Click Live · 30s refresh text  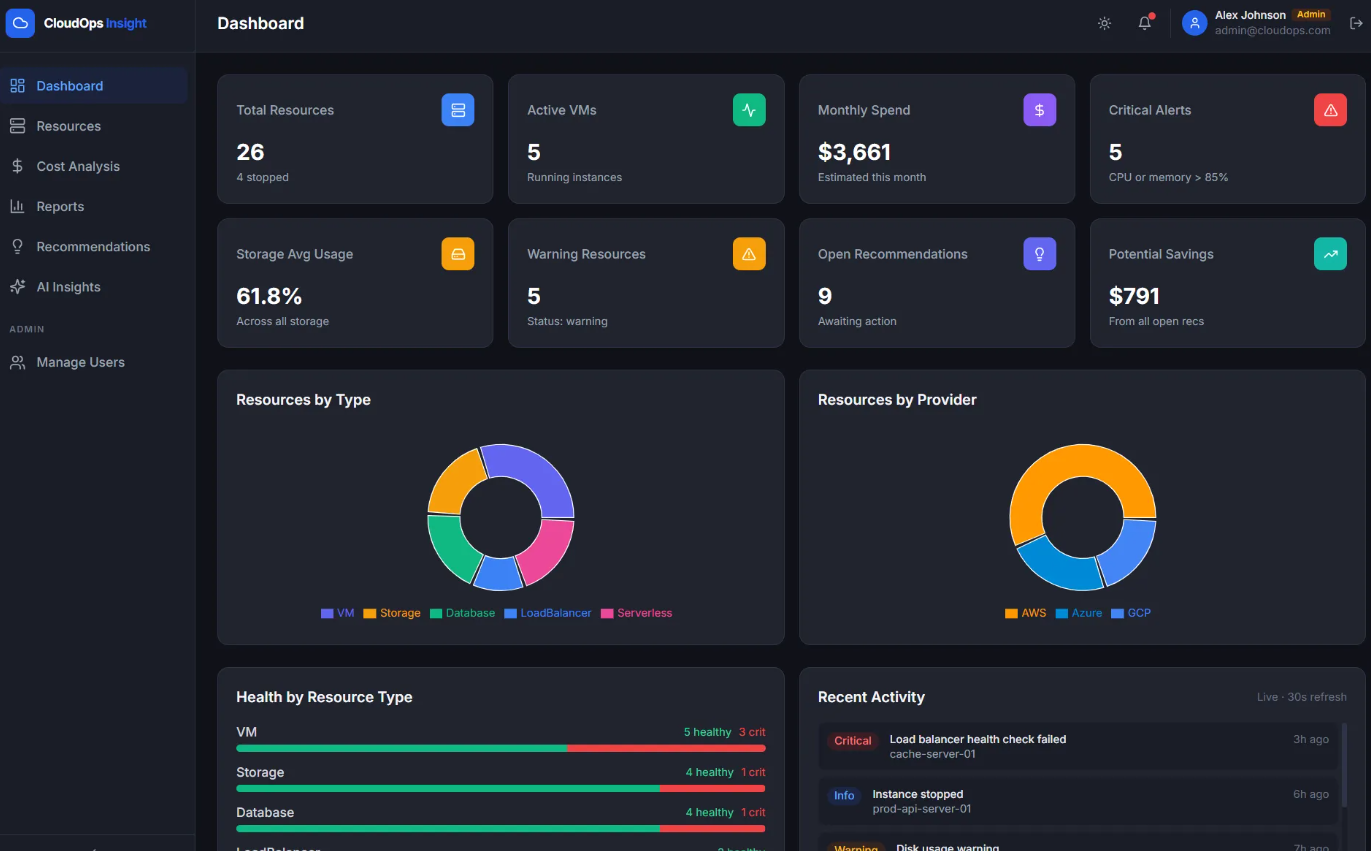pyautogui.click(x=1302, y=697)
